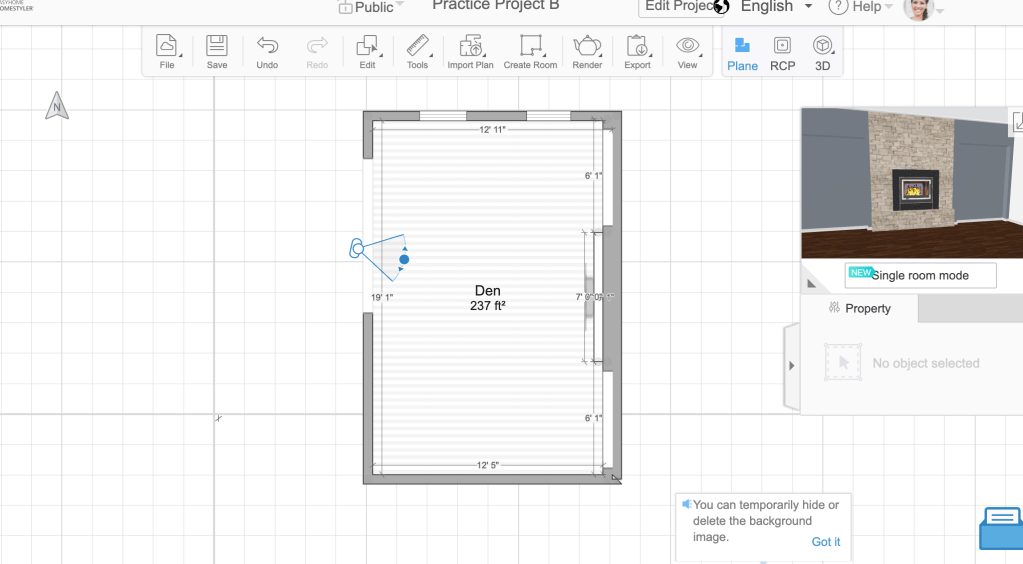Screen dimensions: 1023x564
Task: Switch to 3D view mode
Action: [x=822, y=53]
